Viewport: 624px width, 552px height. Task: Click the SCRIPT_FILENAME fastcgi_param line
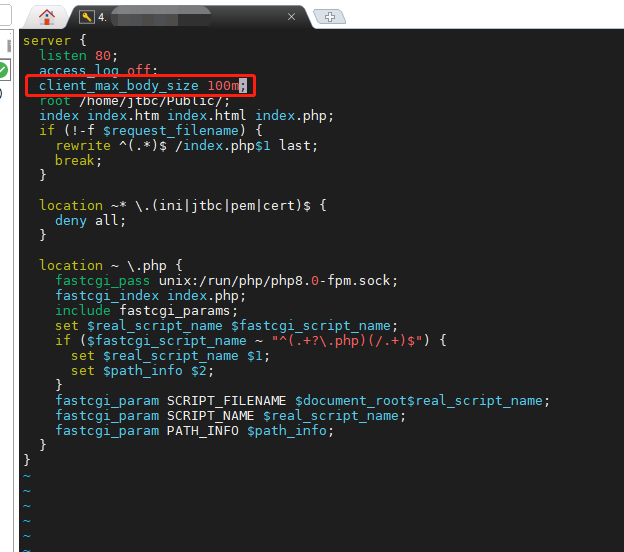[302, 401]
